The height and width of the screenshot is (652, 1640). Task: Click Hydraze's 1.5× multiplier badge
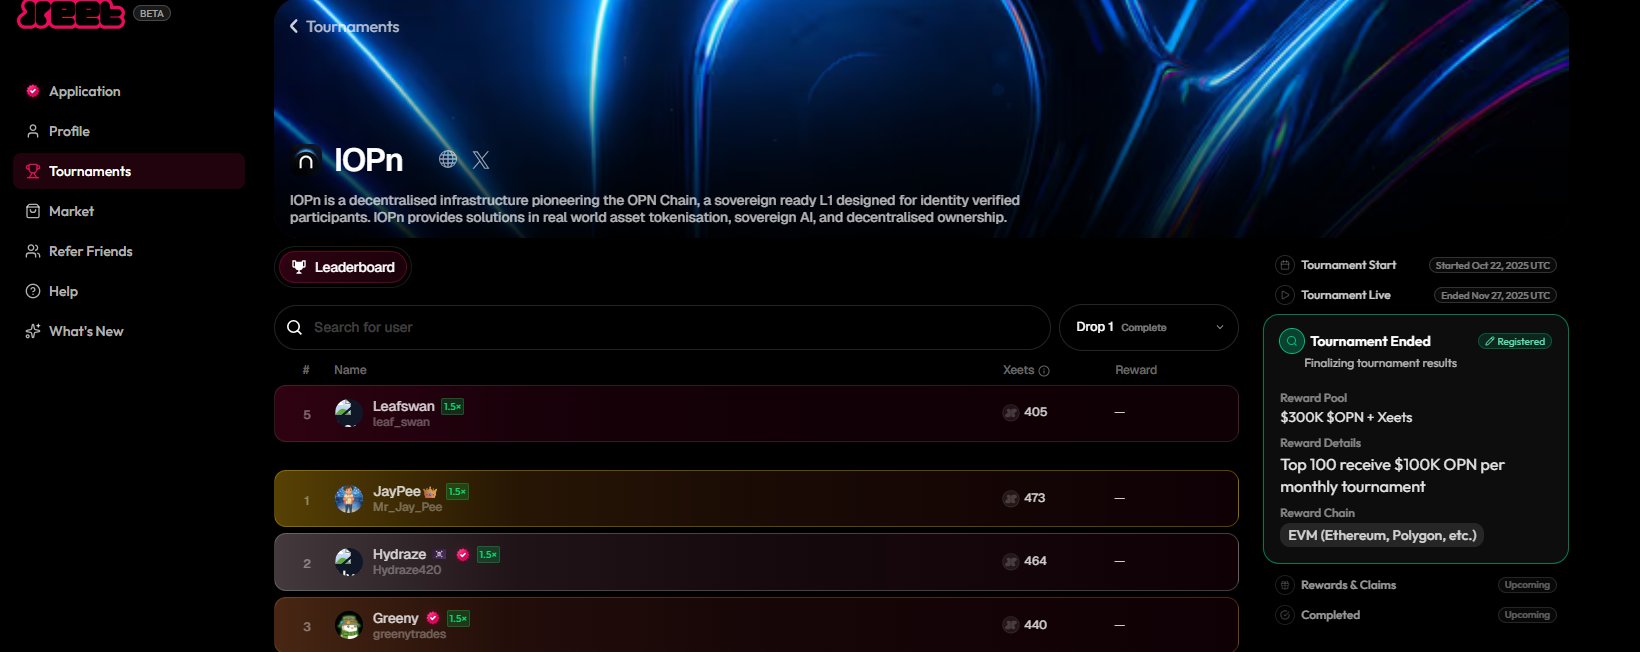tap(488, 555)
